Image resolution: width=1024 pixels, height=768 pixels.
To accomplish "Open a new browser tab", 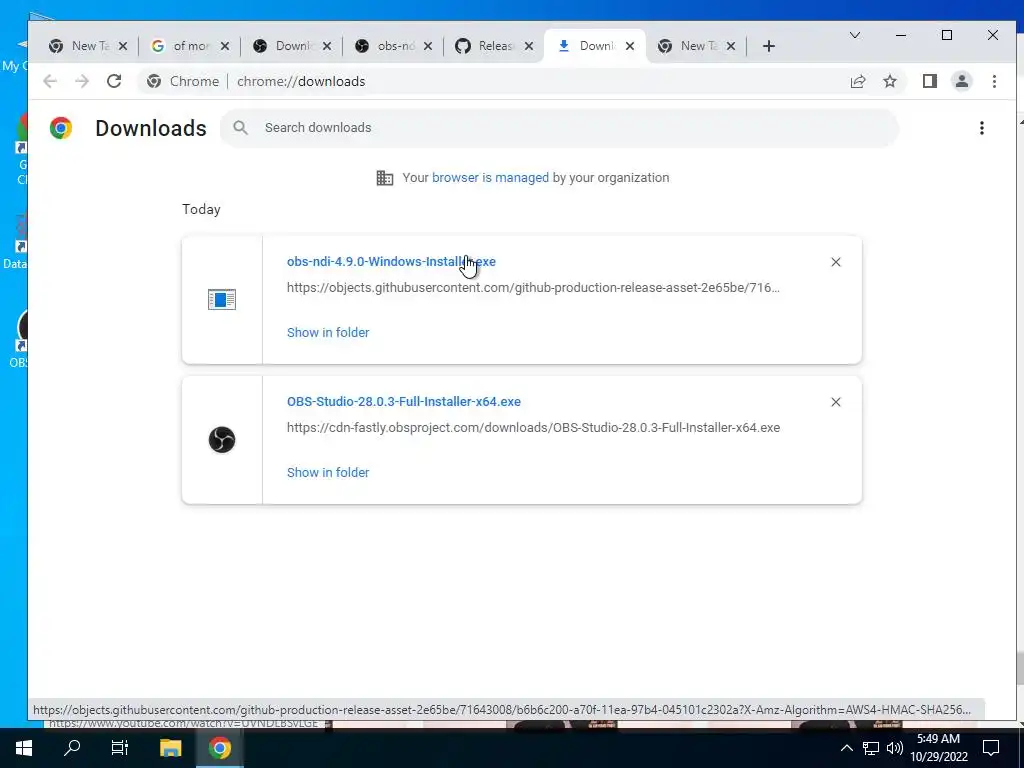I will 769,46.
